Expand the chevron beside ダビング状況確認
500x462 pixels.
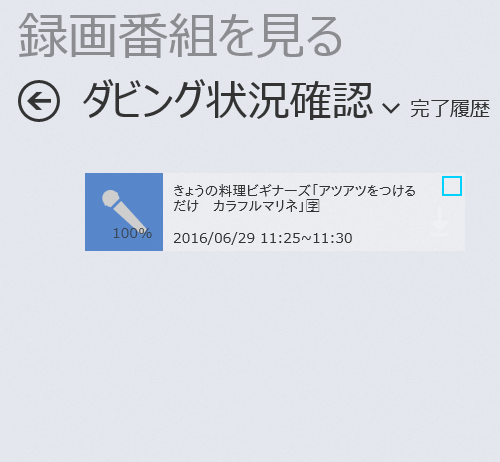[390, 108]
